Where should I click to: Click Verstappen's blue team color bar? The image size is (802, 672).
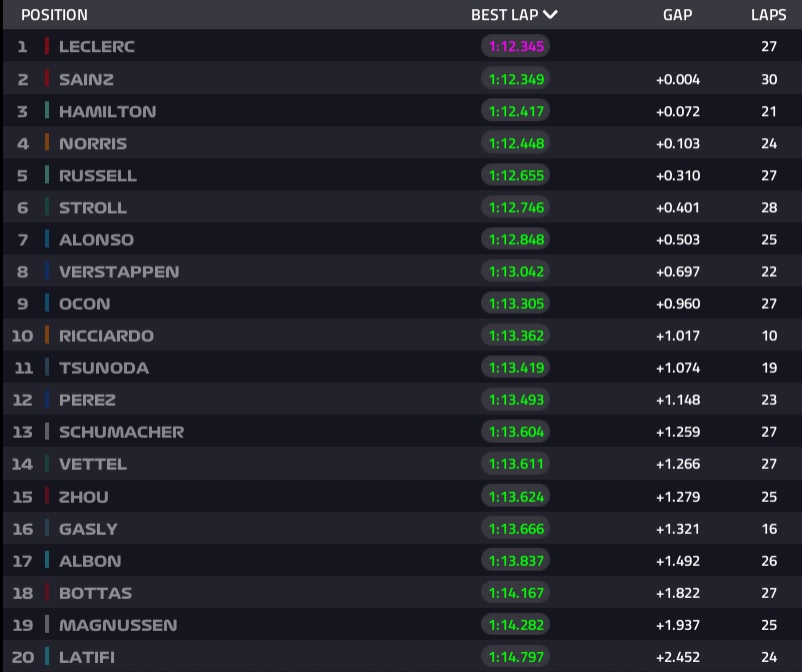47,272
